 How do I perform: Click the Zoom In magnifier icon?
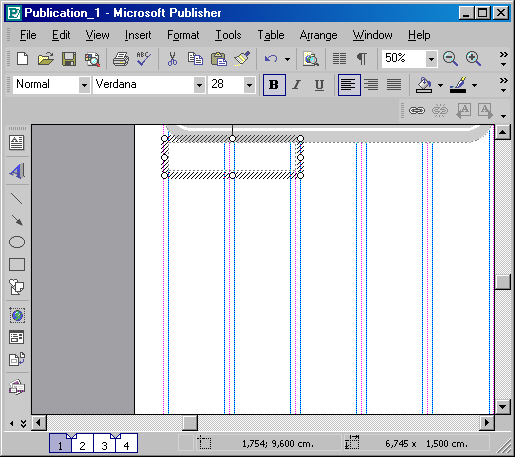coord(473,59)
